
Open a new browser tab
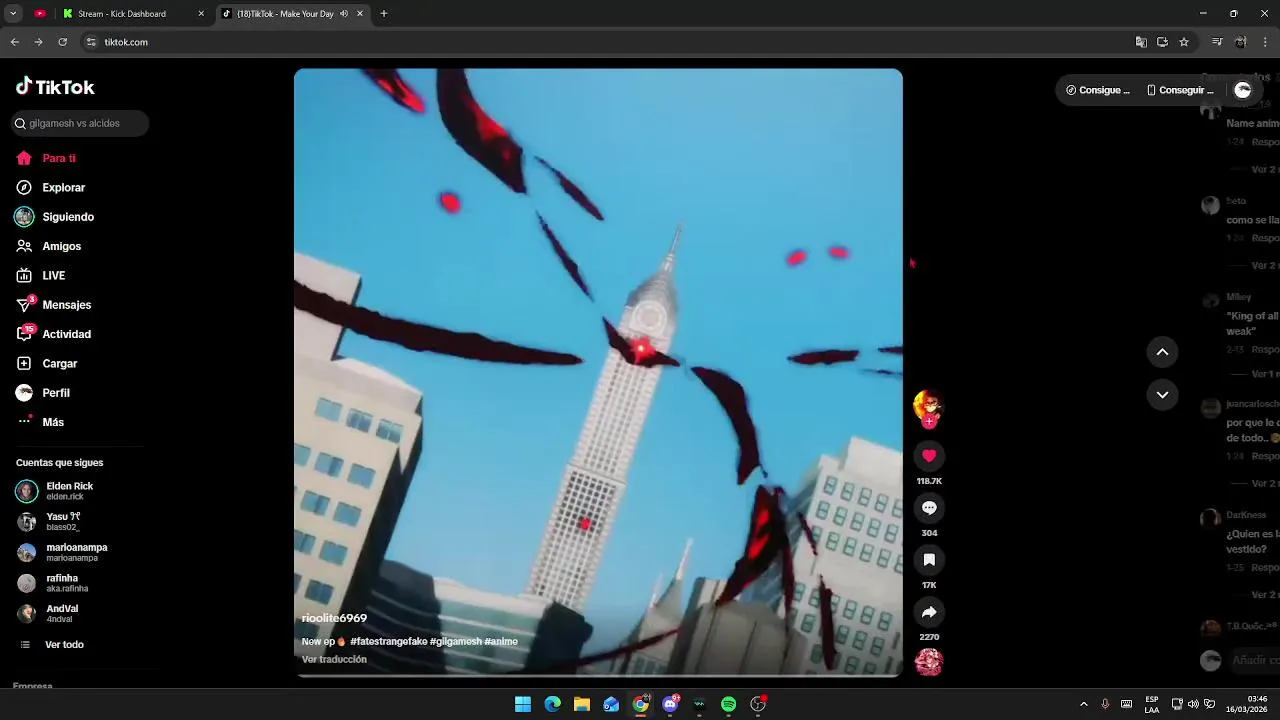[384, 14]
